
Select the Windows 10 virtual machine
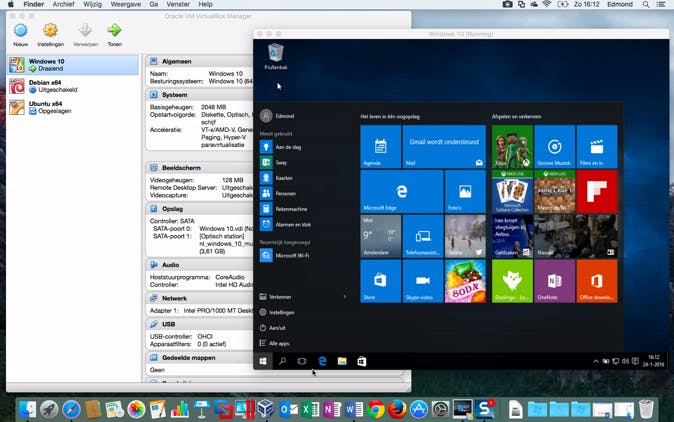[73, 65]
